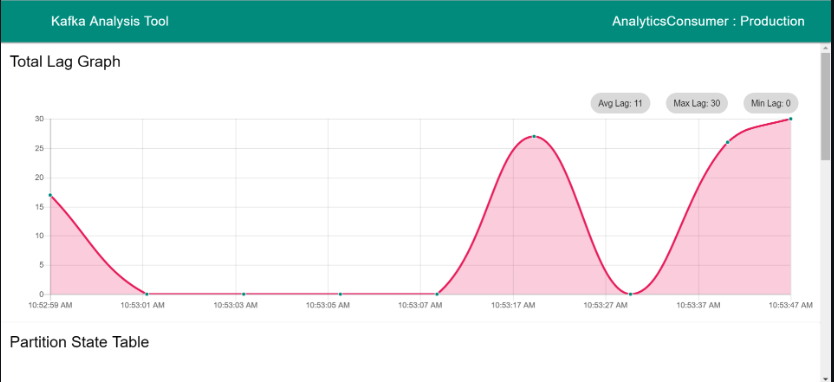834x382 pixels.
Task: Click the scrollbar down arrow
Action: pyautogui.click(x=825, y=378)
